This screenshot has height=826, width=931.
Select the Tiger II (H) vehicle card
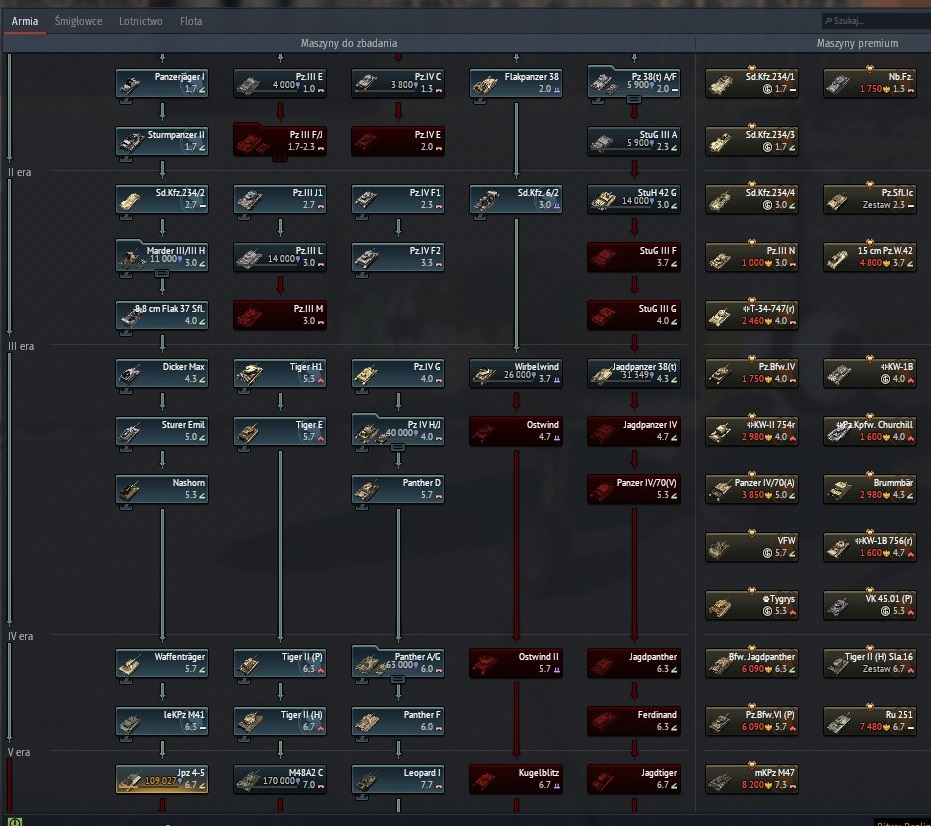point(280,721)
